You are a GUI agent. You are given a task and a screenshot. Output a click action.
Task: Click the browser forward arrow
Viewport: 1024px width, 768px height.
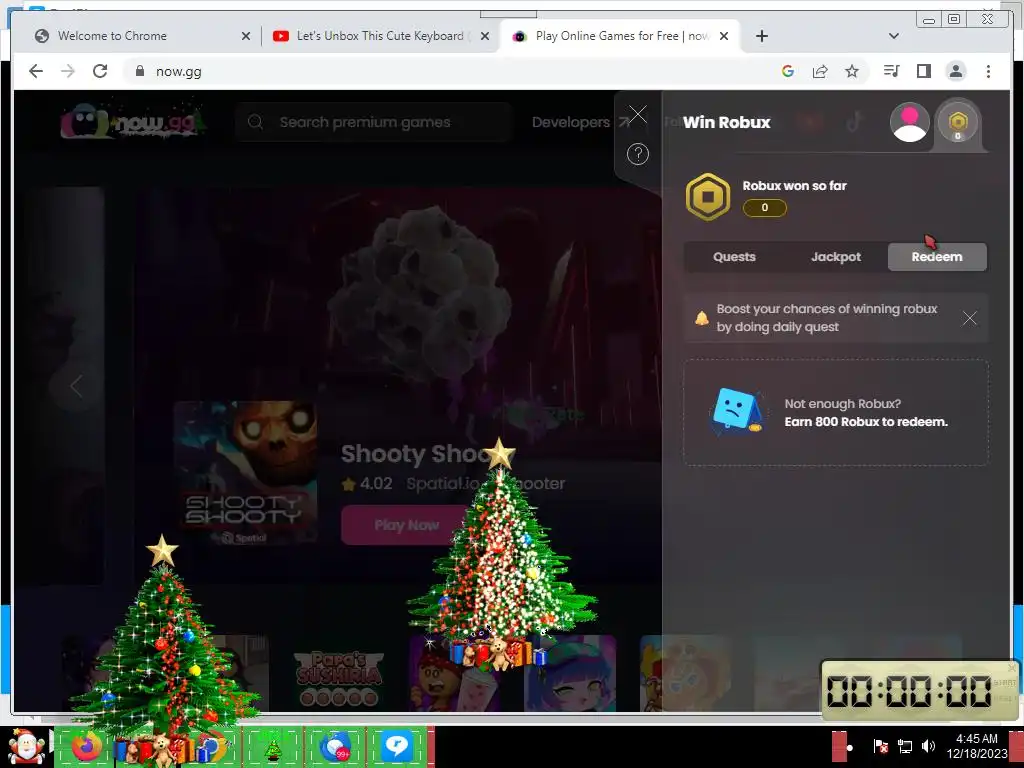click(68, 71)
